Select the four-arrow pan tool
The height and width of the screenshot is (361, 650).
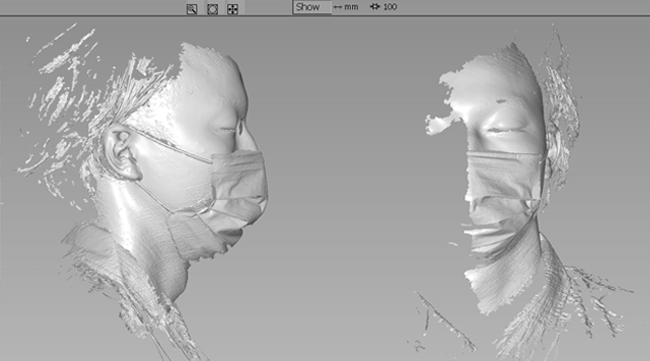[x=233, y=9]
